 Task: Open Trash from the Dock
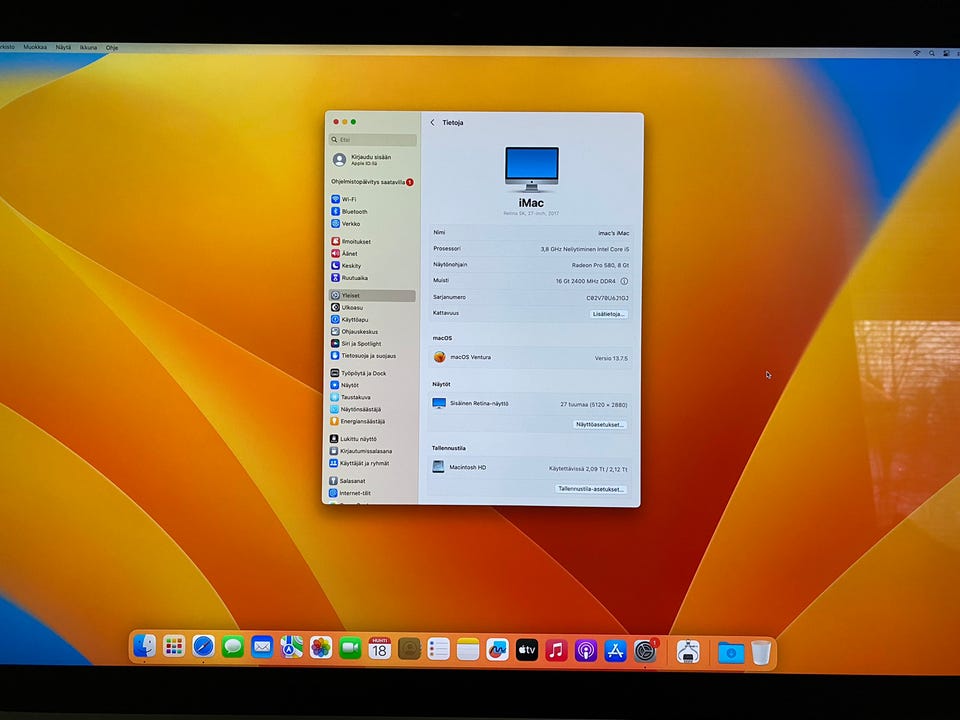point(761,653)
